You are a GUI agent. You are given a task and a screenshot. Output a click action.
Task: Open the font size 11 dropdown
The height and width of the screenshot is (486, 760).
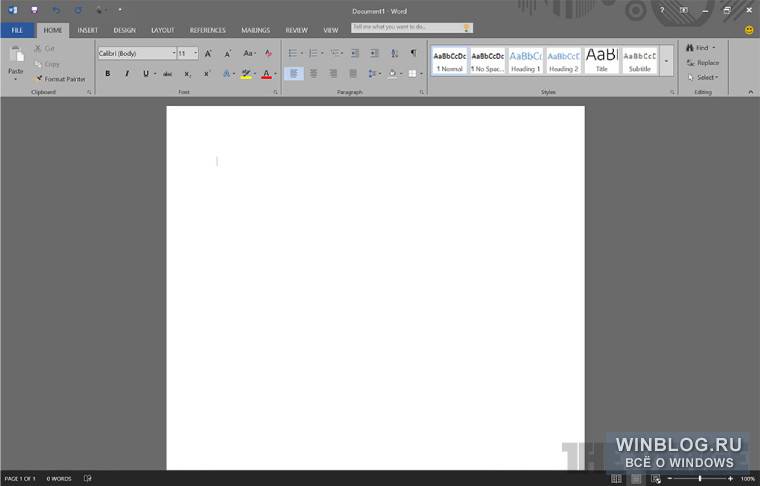pos(196,53)
